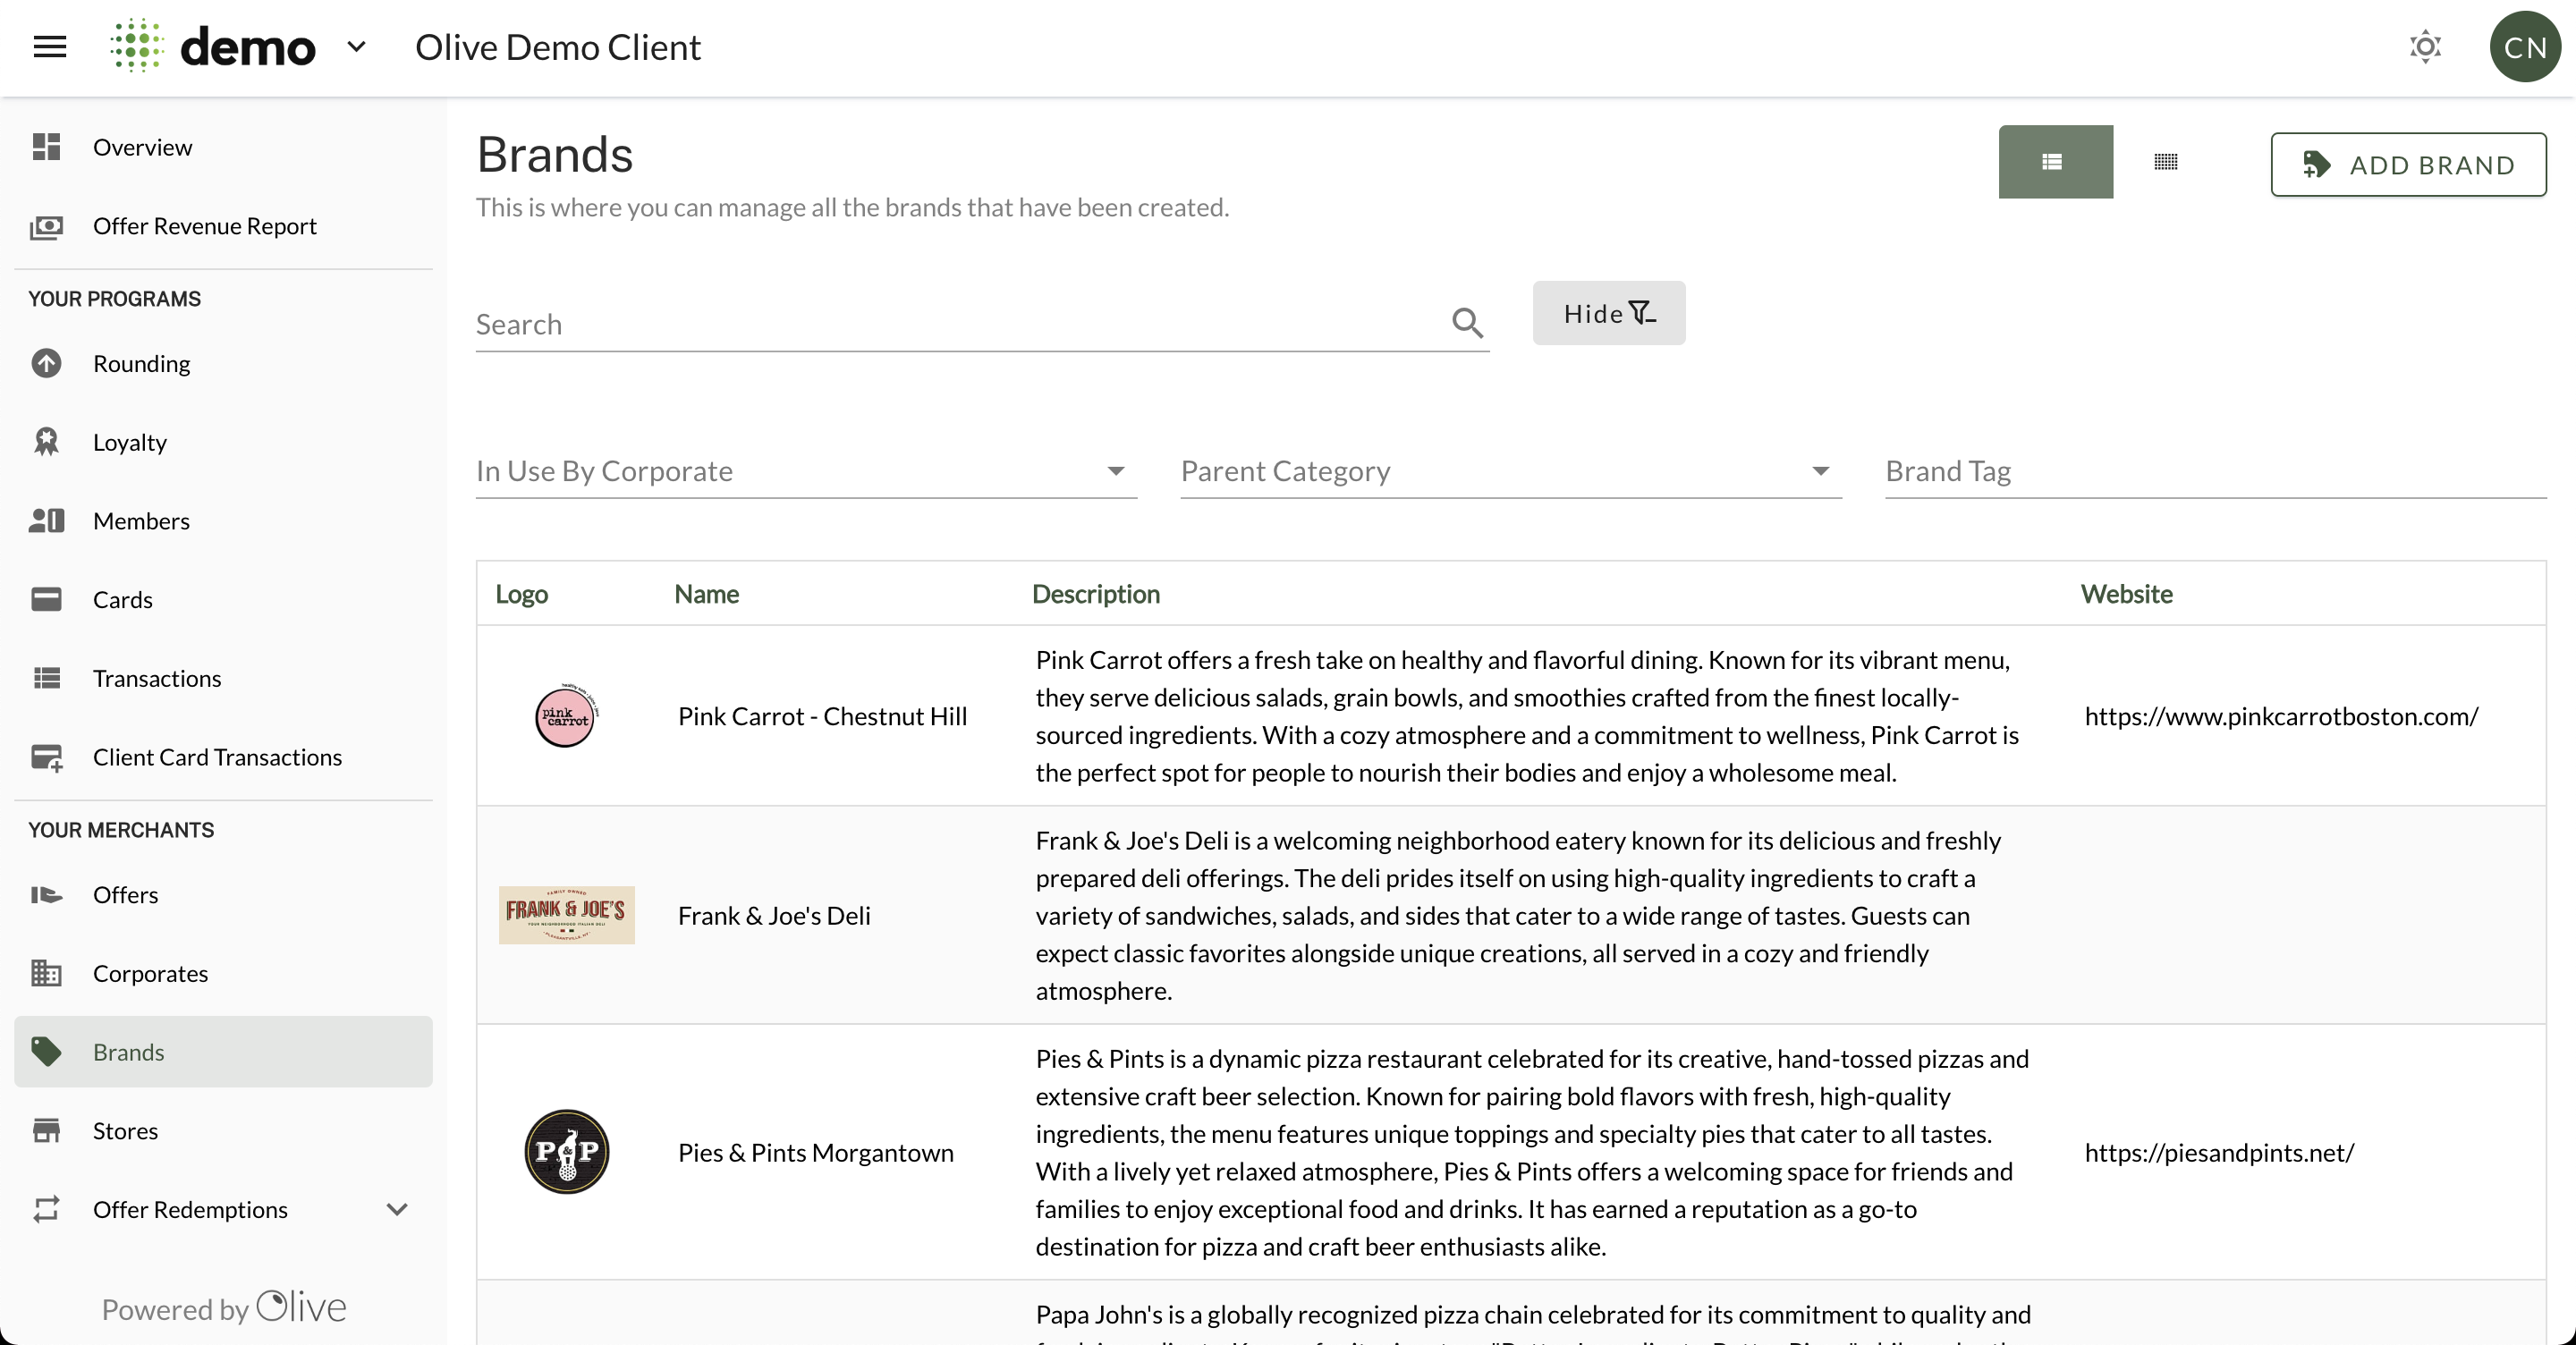Screen dimensions: 2576x1345
Task: Hide the filters with Hide button
Action: click(x=1608, y=314)
